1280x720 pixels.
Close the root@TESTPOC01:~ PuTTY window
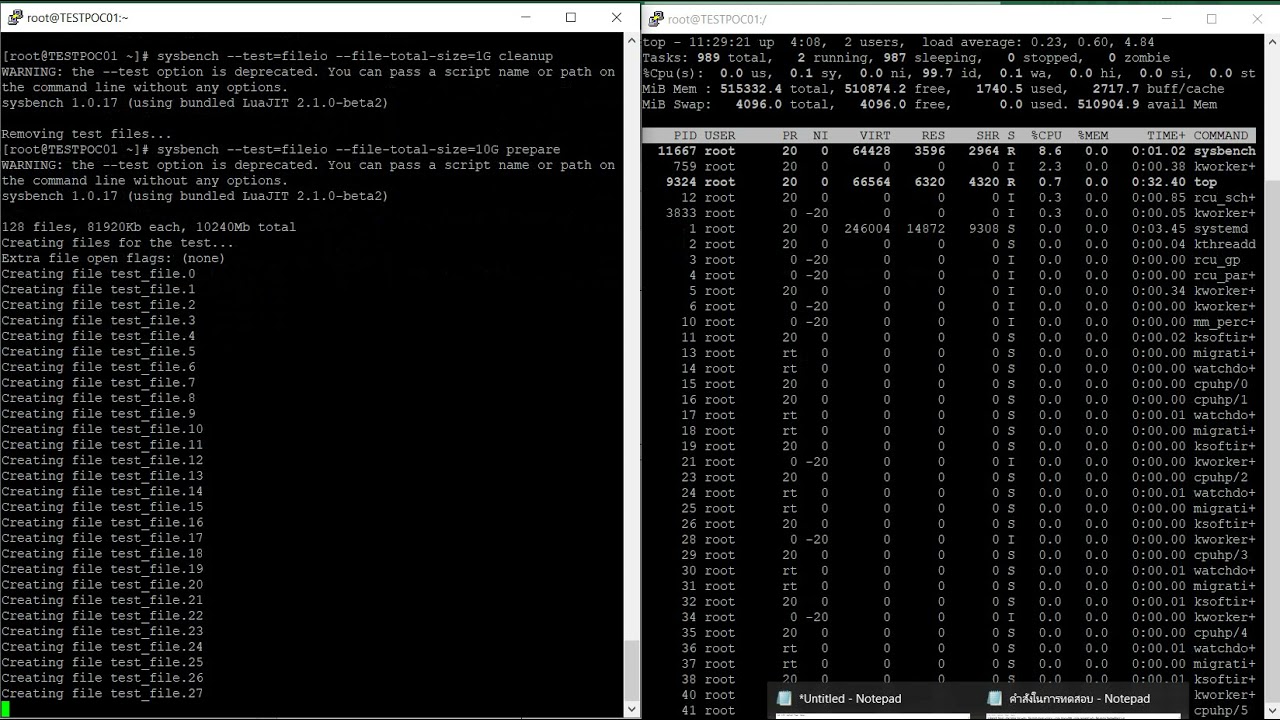[616, 17]
